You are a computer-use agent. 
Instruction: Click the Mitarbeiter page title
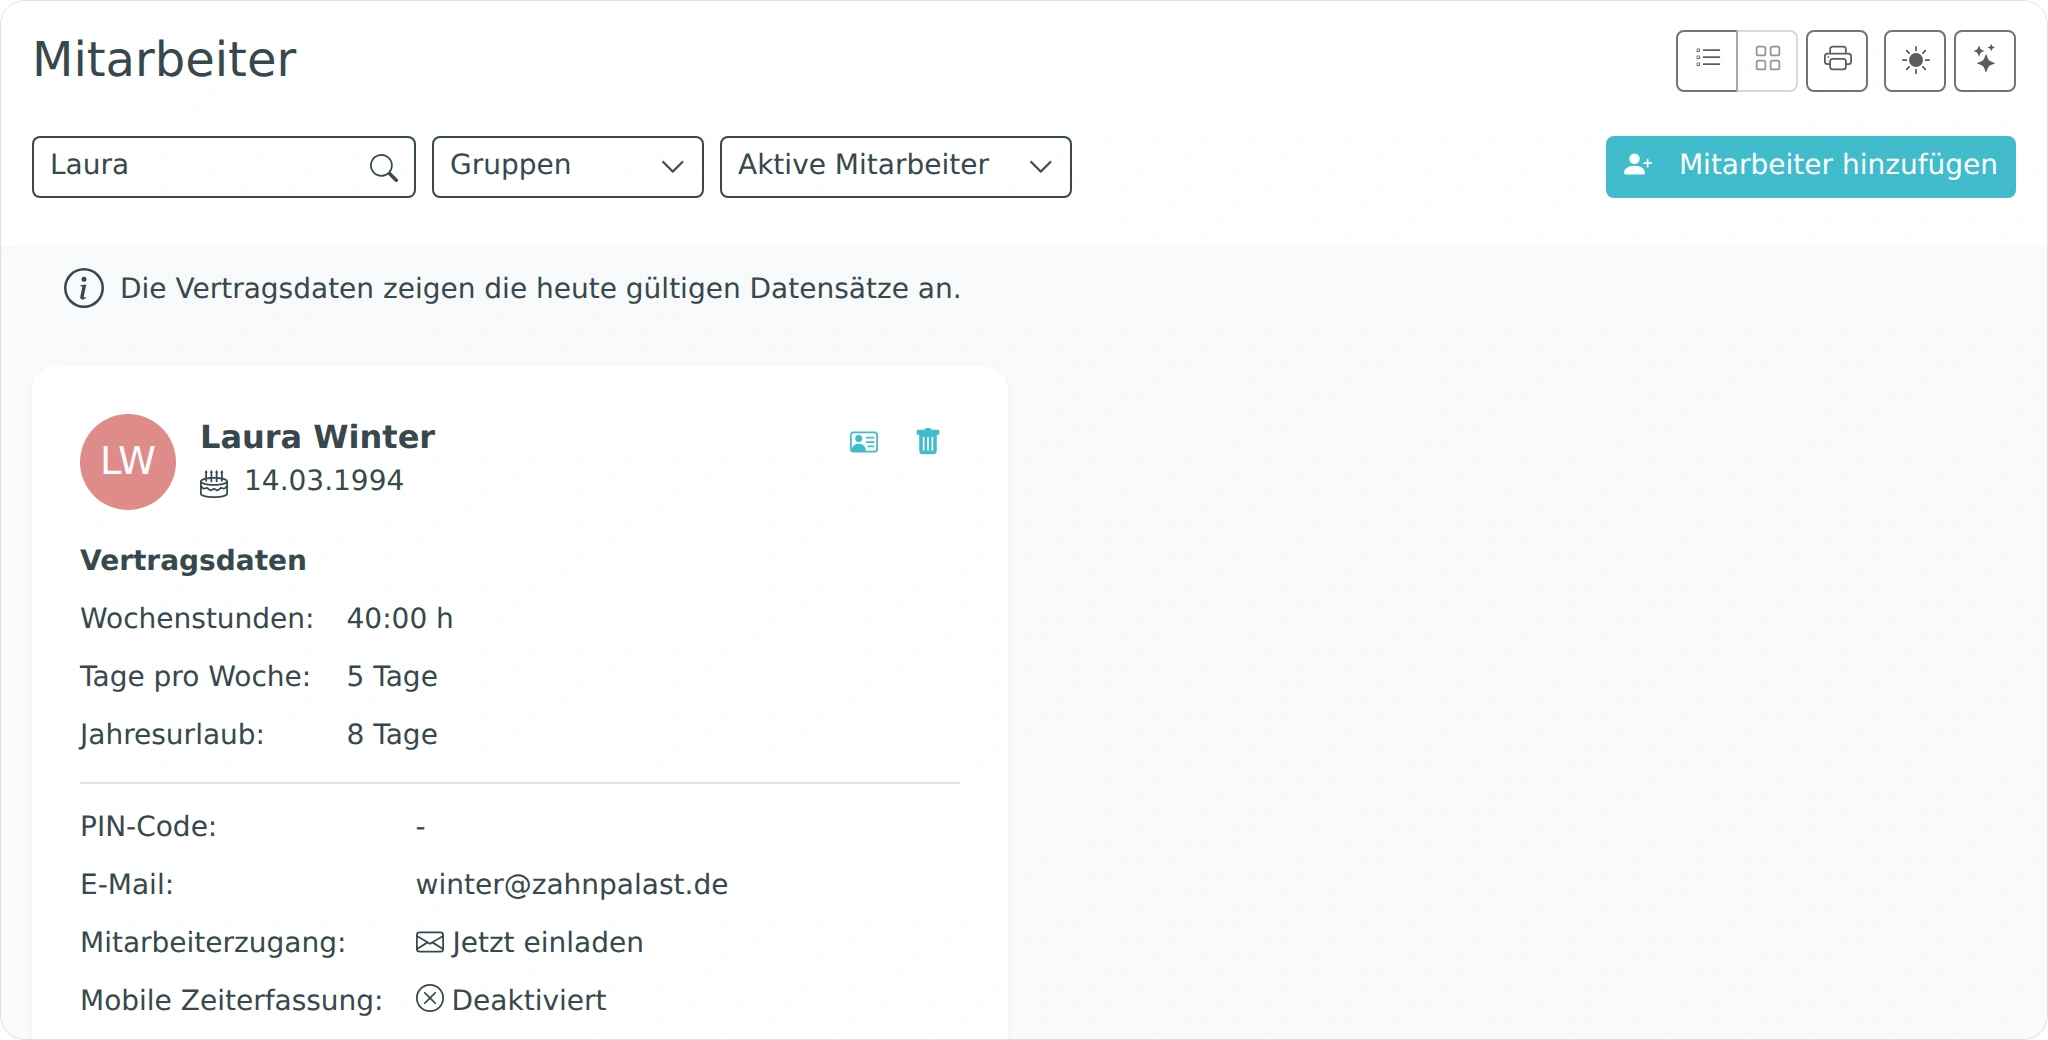(165, 59)
